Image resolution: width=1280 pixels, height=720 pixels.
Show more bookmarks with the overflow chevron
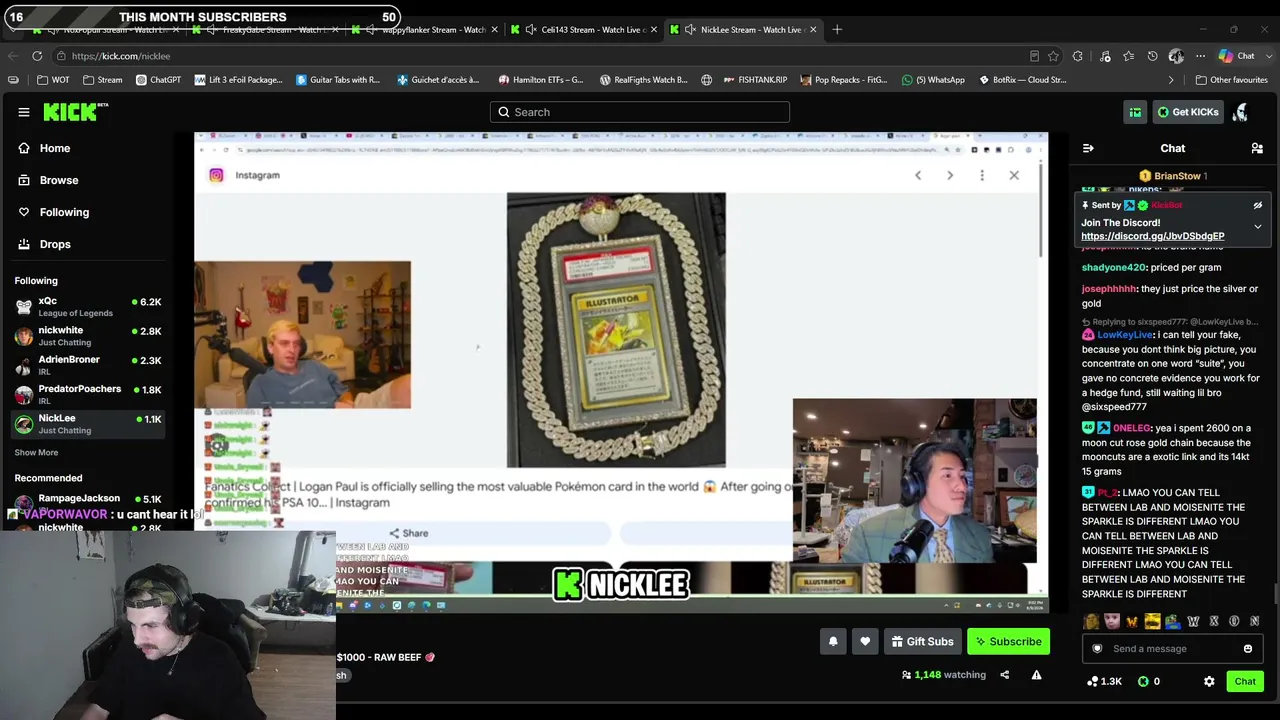[1171, 80]
